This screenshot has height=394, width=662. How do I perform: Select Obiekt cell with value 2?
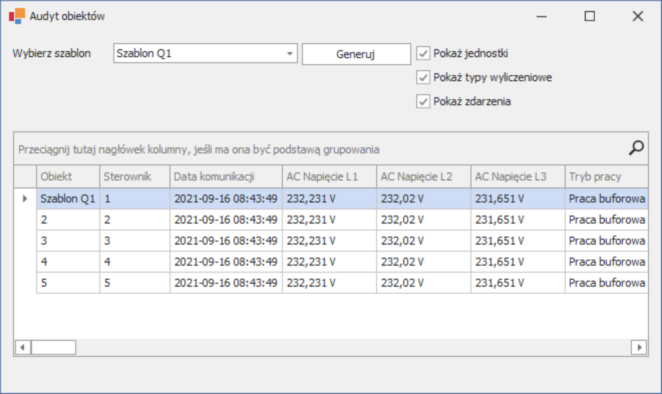[x=68, y=220]
